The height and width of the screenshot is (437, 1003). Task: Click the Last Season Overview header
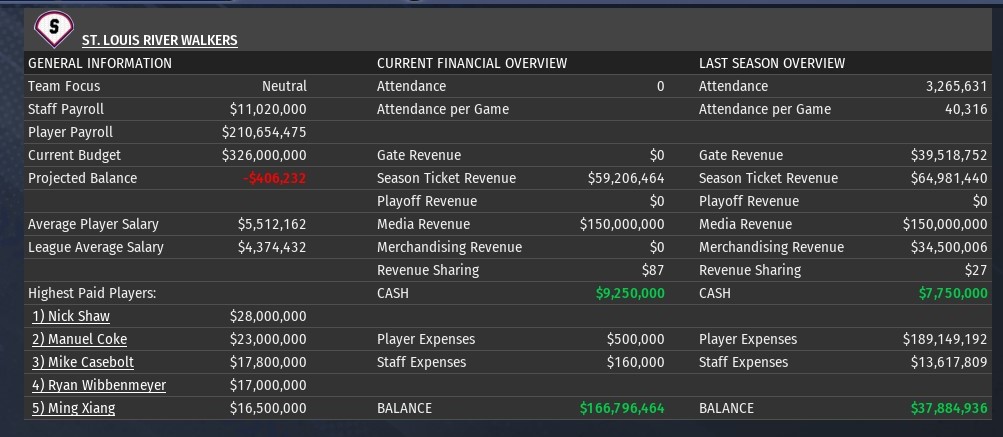coord(771,63)
